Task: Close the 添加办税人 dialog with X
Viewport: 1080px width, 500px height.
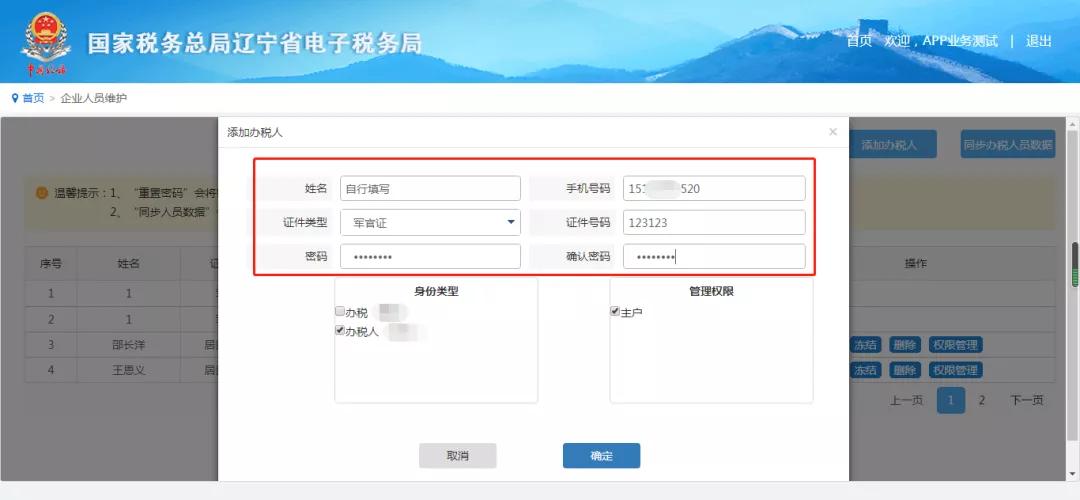Action: [x=833, y=132]
